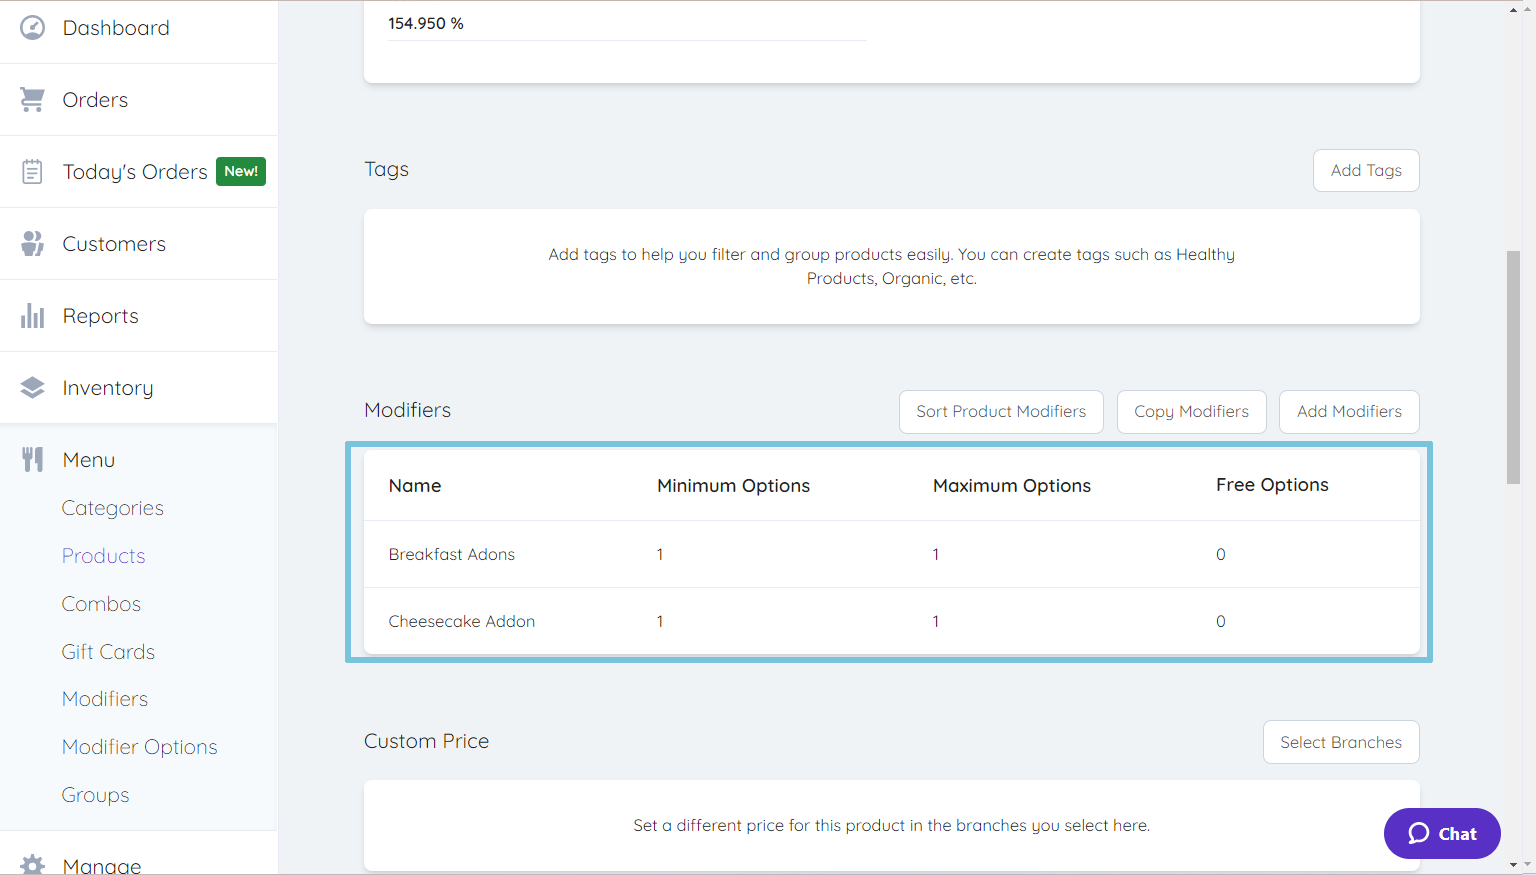1536x875 pixels.
Task: Navigate to the Categories menu item
Action: click(x=112, y=508)
